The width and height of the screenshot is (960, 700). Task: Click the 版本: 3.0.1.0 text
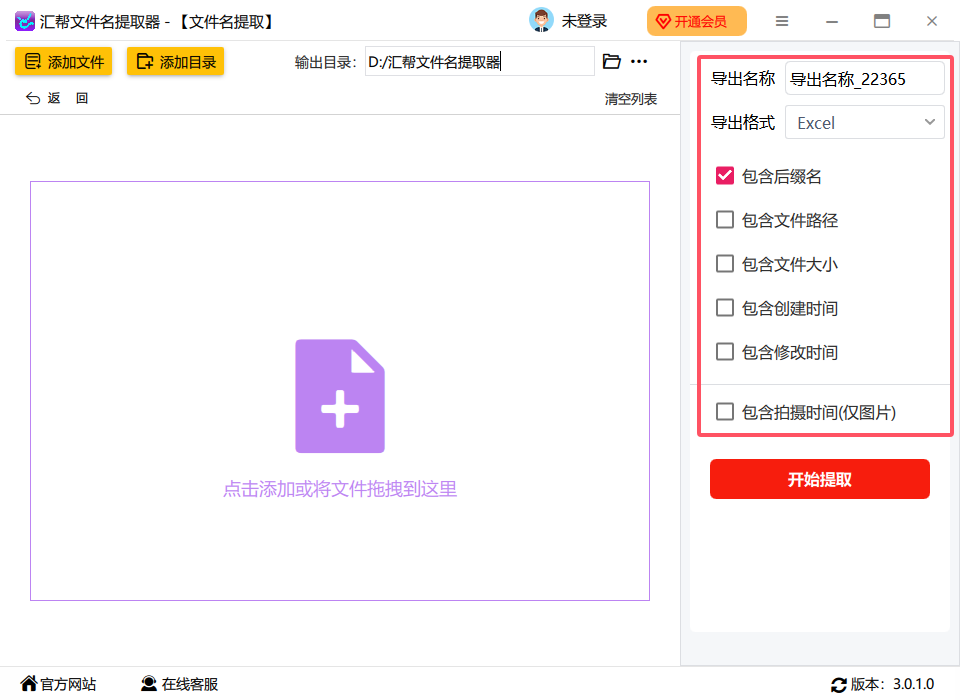(x=892, y=684)
